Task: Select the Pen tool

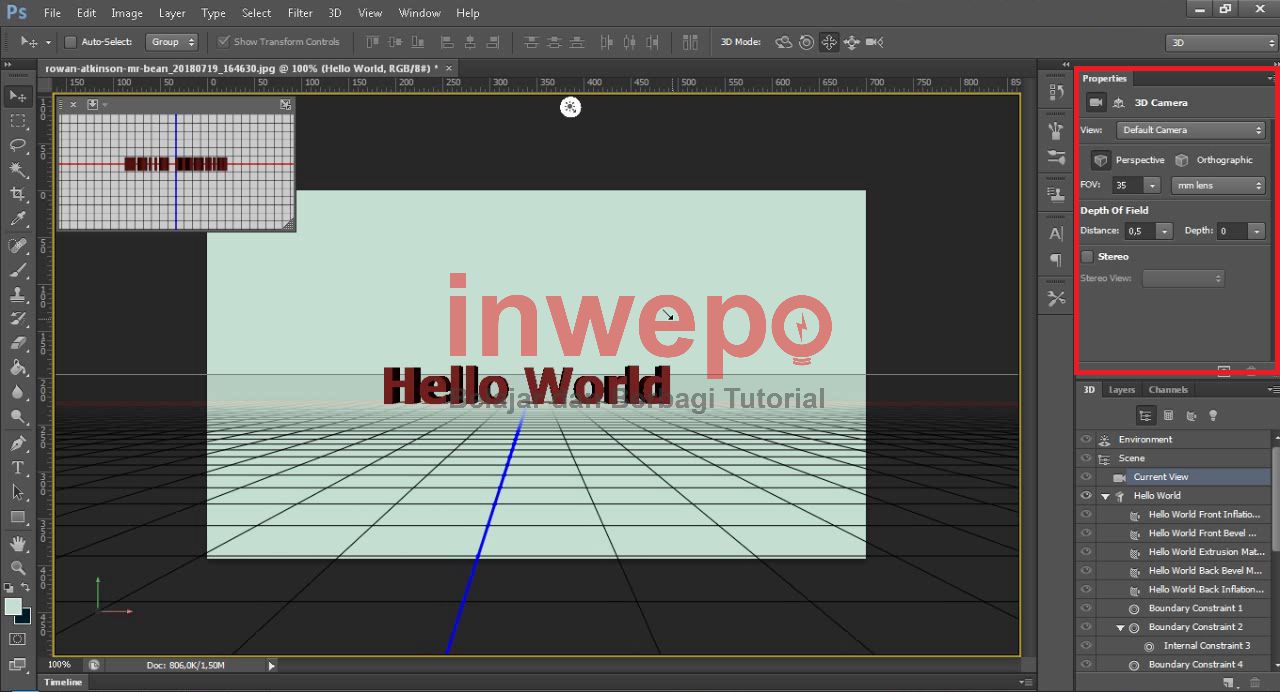Action: (x=18, y=443)
